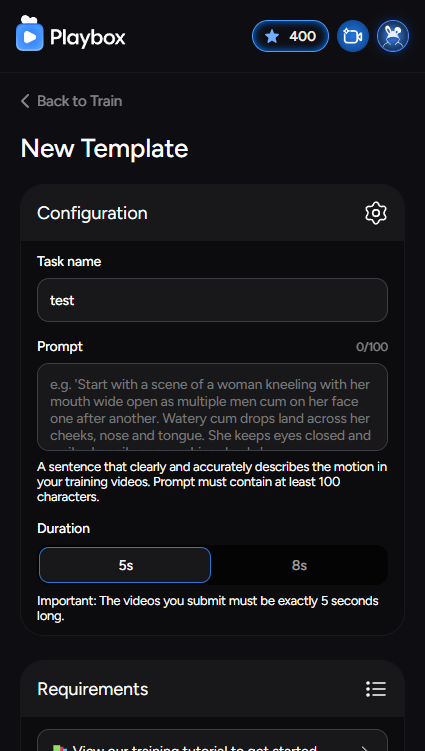Image resolution: width=425 pixels, height=751 pixels.
Task: Open the Configuration gear settings icon
Action: pos(376,213)
